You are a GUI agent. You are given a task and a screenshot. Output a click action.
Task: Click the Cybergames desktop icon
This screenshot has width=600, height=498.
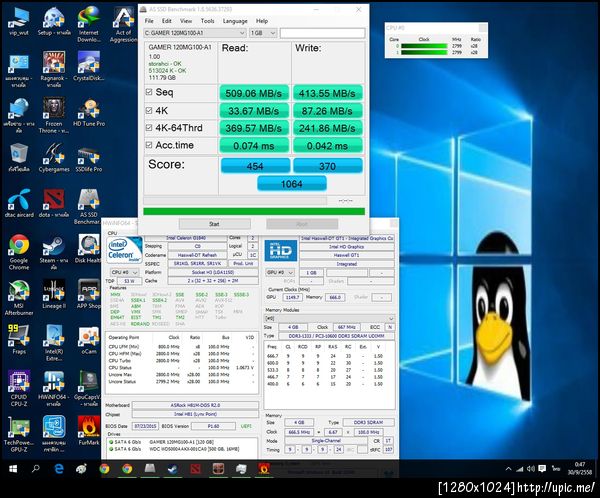click(x=54, y=158)
